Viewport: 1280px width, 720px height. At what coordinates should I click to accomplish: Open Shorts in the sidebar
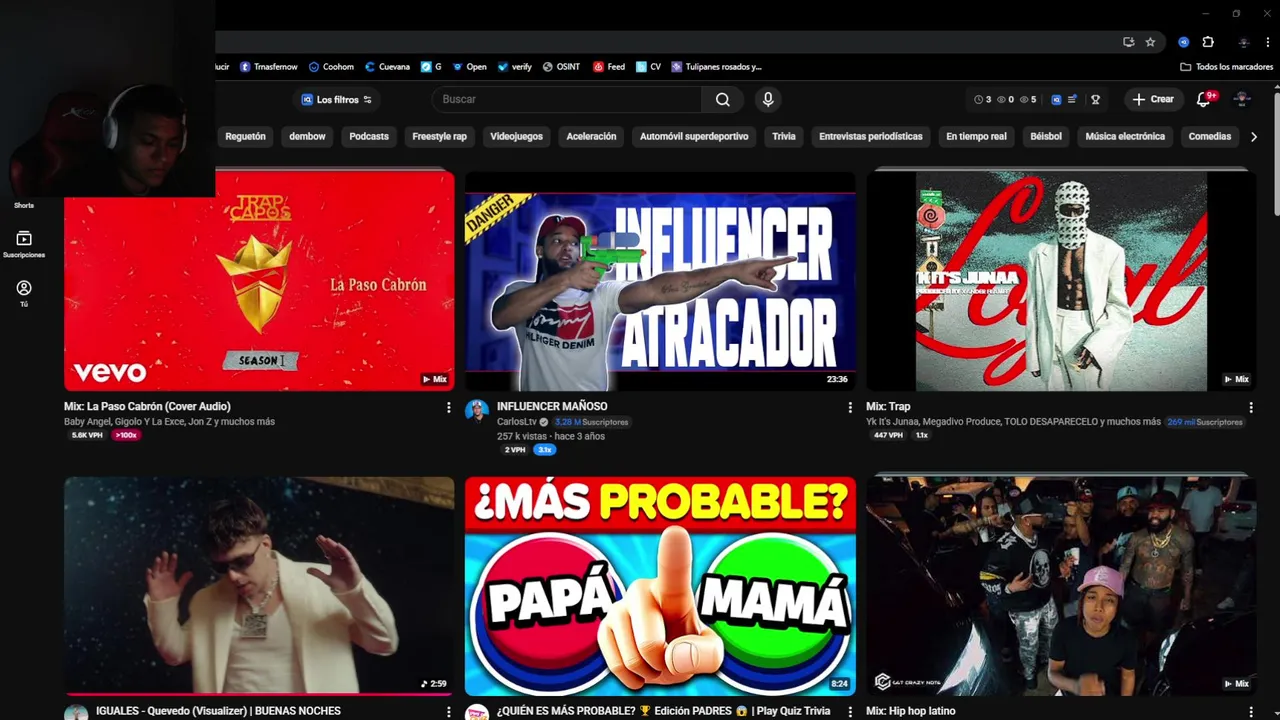click(x=24, y=205)
